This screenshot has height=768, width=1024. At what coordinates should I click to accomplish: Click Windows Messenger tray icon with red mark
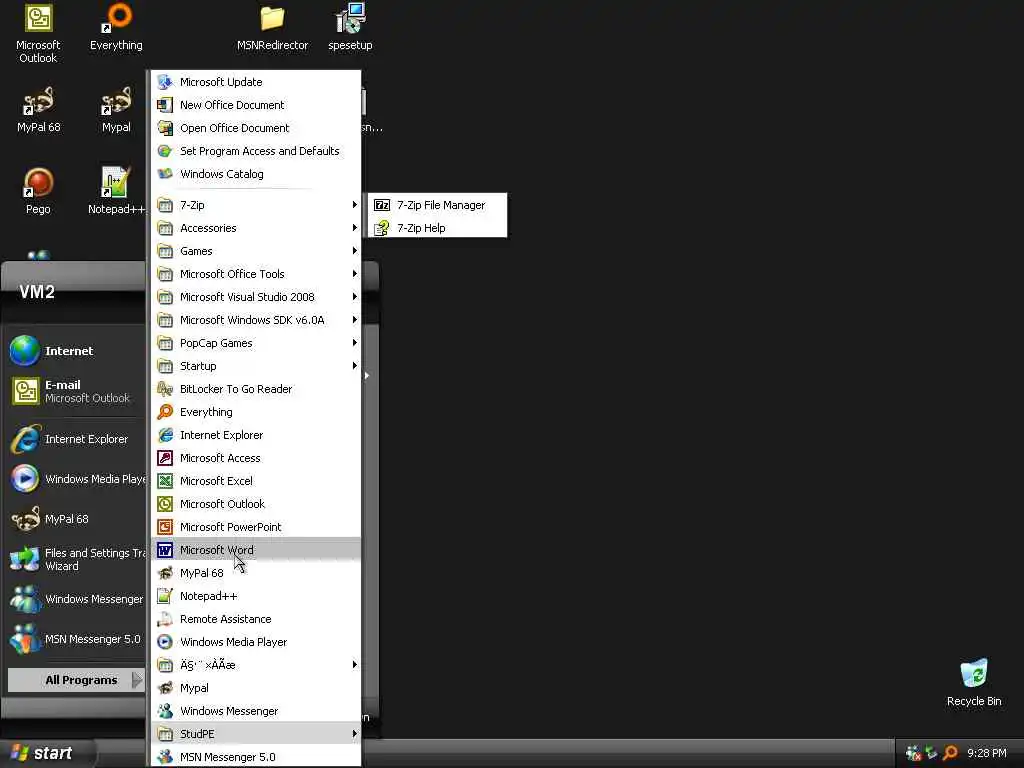[914, 754]
